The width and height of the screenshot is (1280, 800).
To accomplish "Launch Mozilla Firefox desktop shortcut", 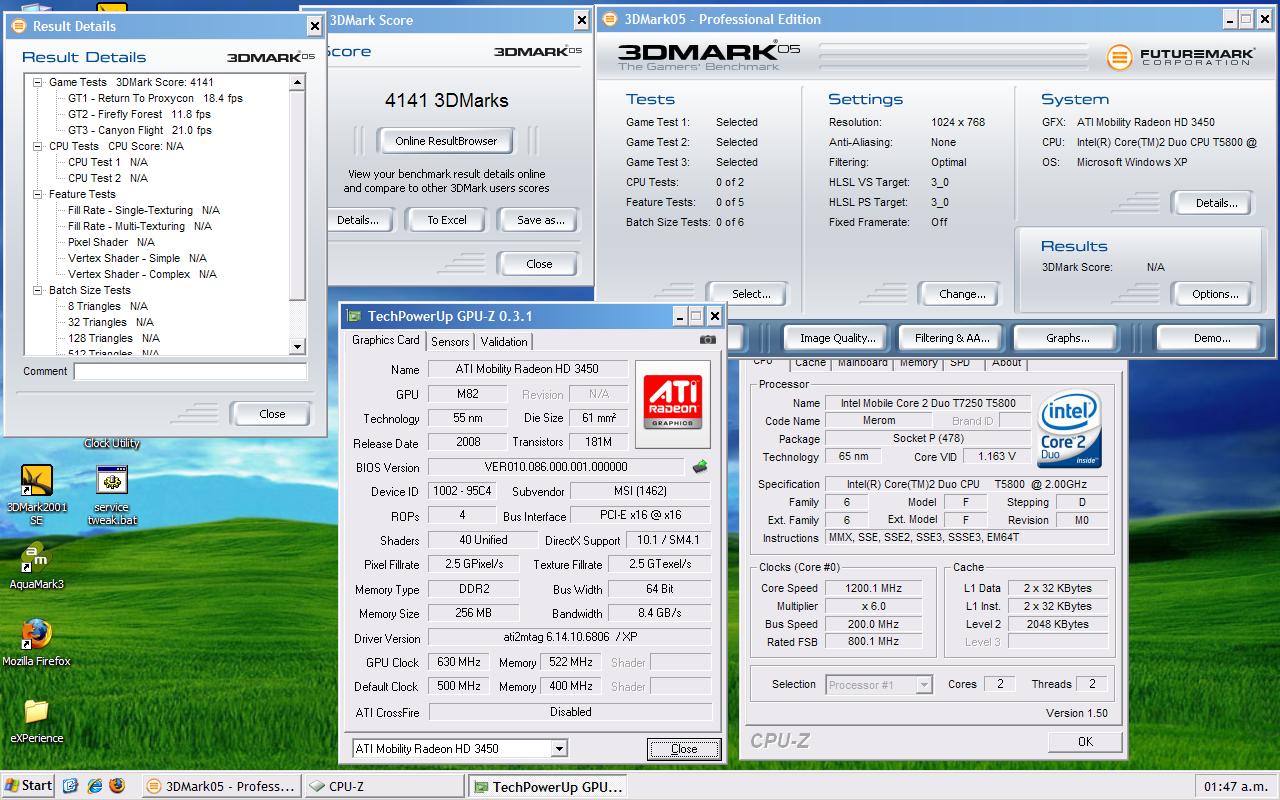I will [37, 642].
